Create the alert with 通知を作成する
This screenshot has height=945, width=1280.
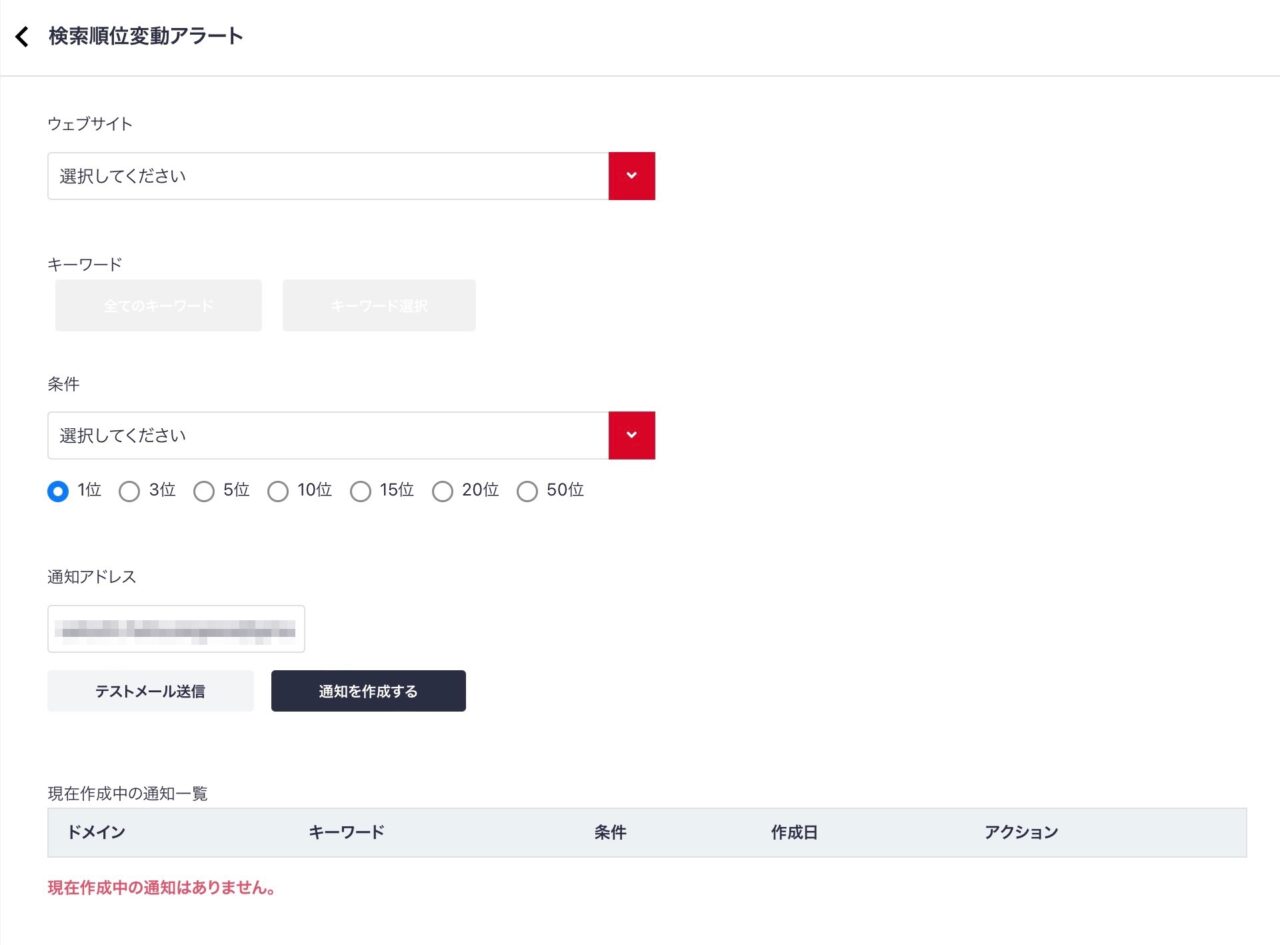point(368,690)
